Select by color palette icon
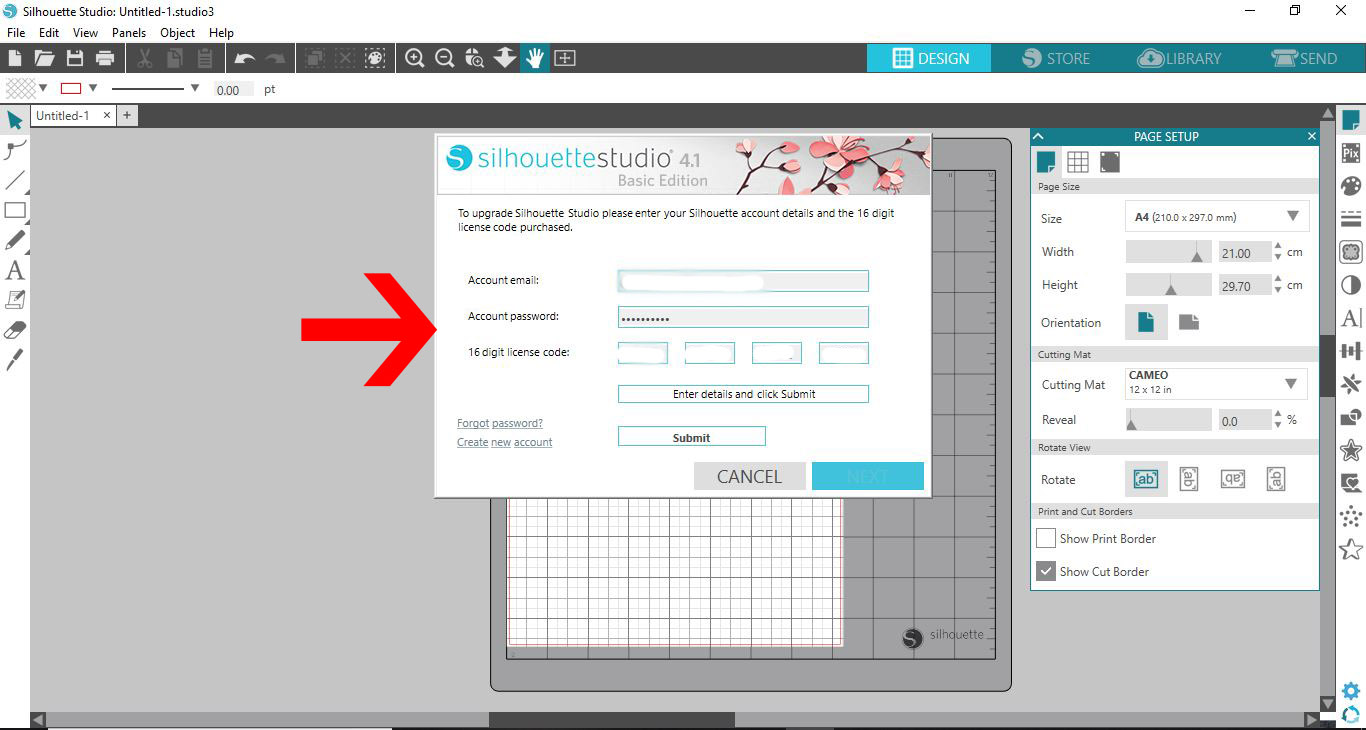Screen dimensions: 1366x730 point(375,58)
